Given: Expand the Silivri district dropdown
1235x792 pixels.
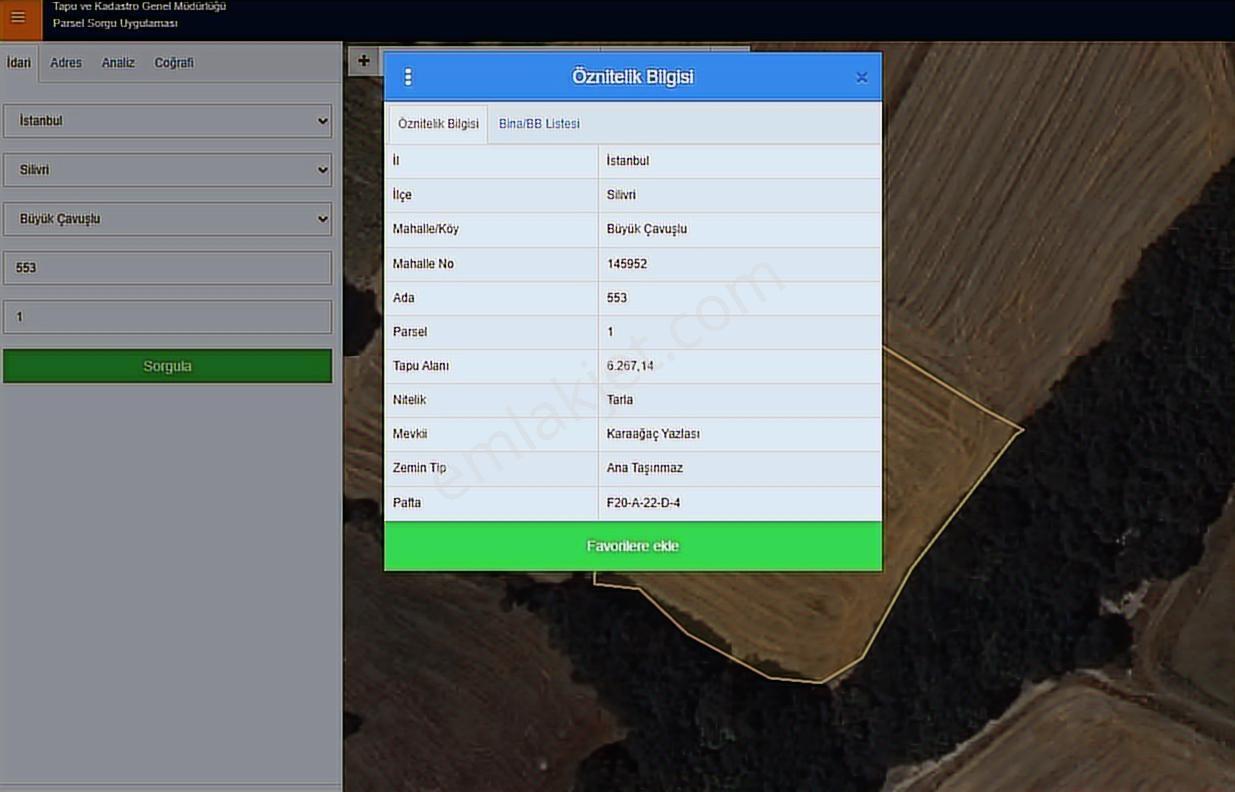Looking at the screenshot, I should point(167,170).
